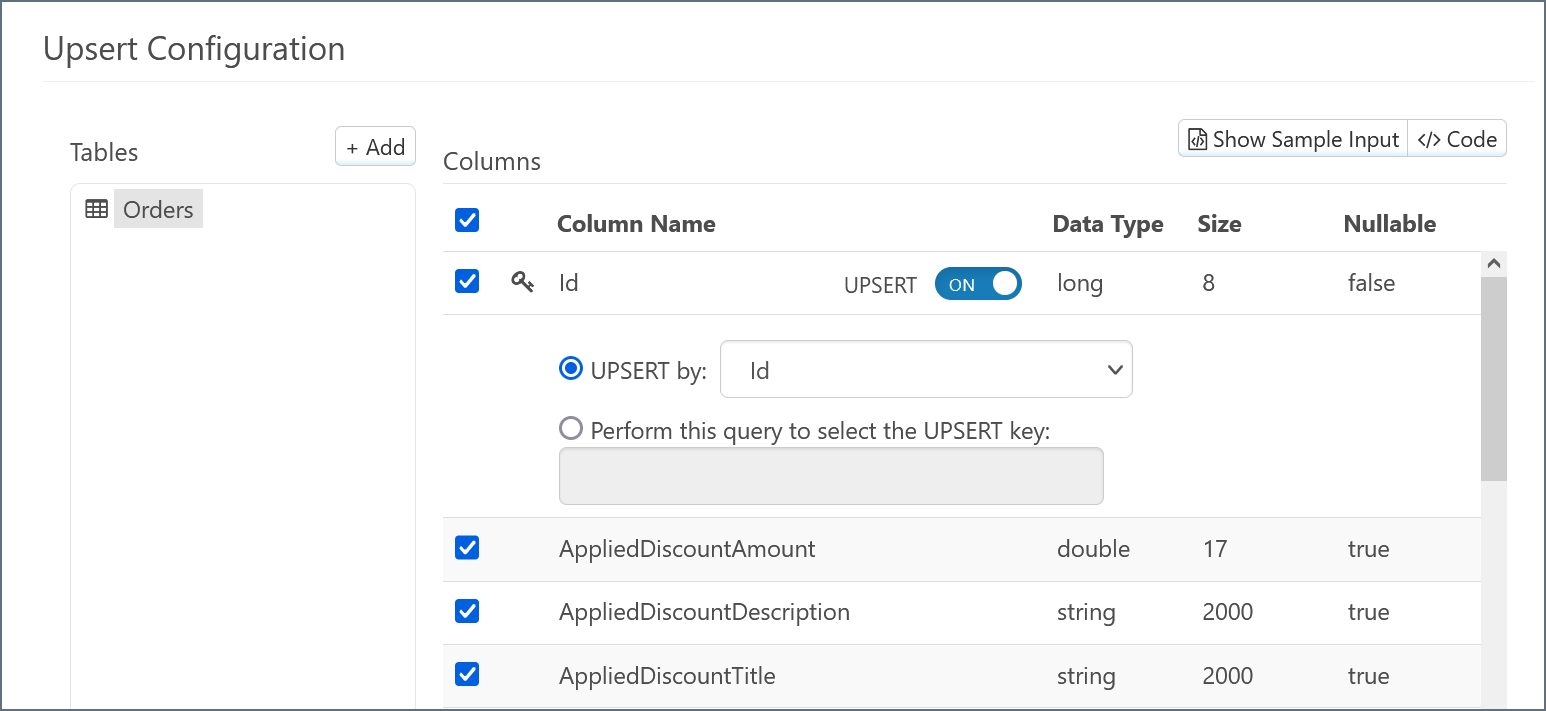Image resolution: width=1546 pixels, height=711 pixels.
Task: Click the key icon beside Id column
Action: pos(522,283)
